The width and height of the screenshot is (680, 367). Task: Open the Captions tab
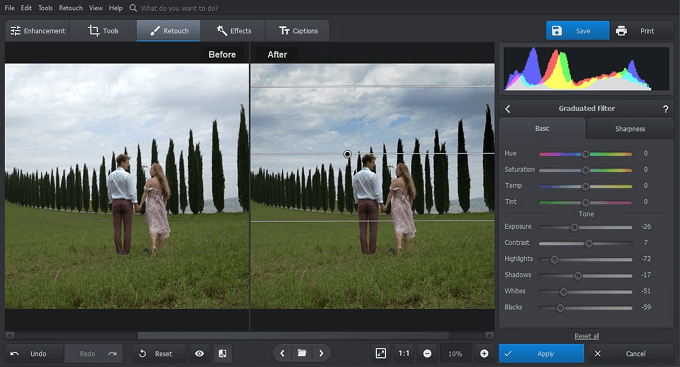coord(298,31)
